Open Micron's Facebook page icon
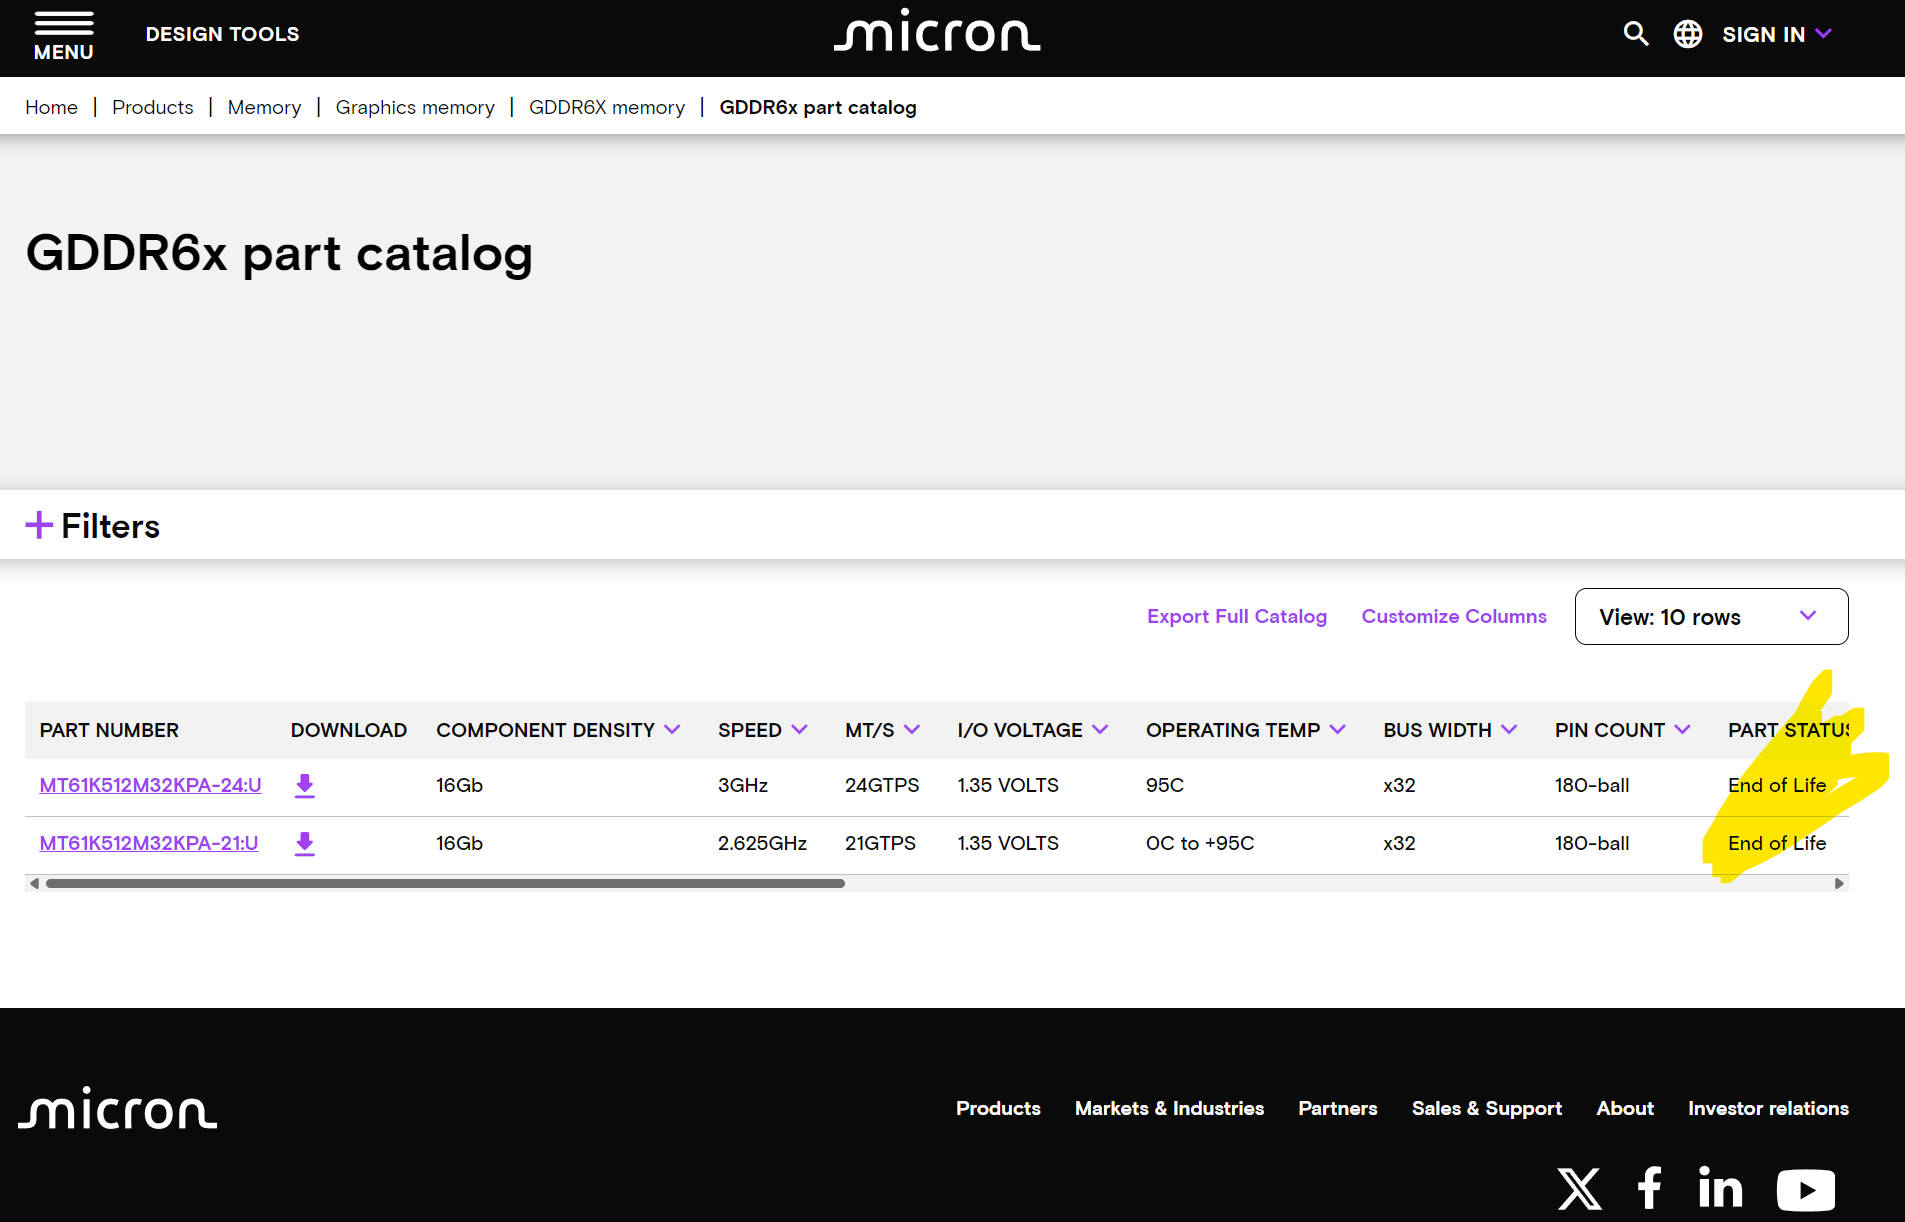 (1650, 1189)
